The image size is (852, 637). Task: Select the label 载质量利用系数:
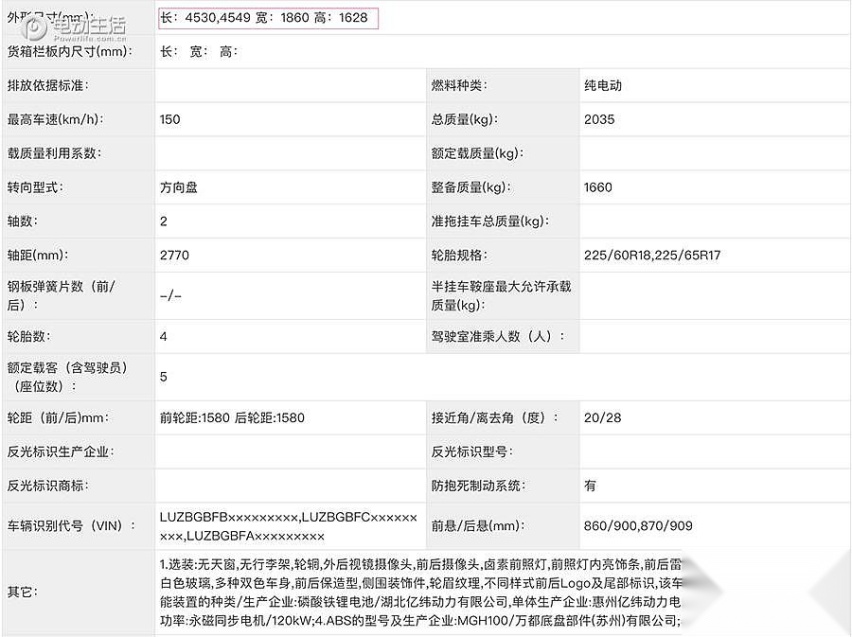point(54,153)
